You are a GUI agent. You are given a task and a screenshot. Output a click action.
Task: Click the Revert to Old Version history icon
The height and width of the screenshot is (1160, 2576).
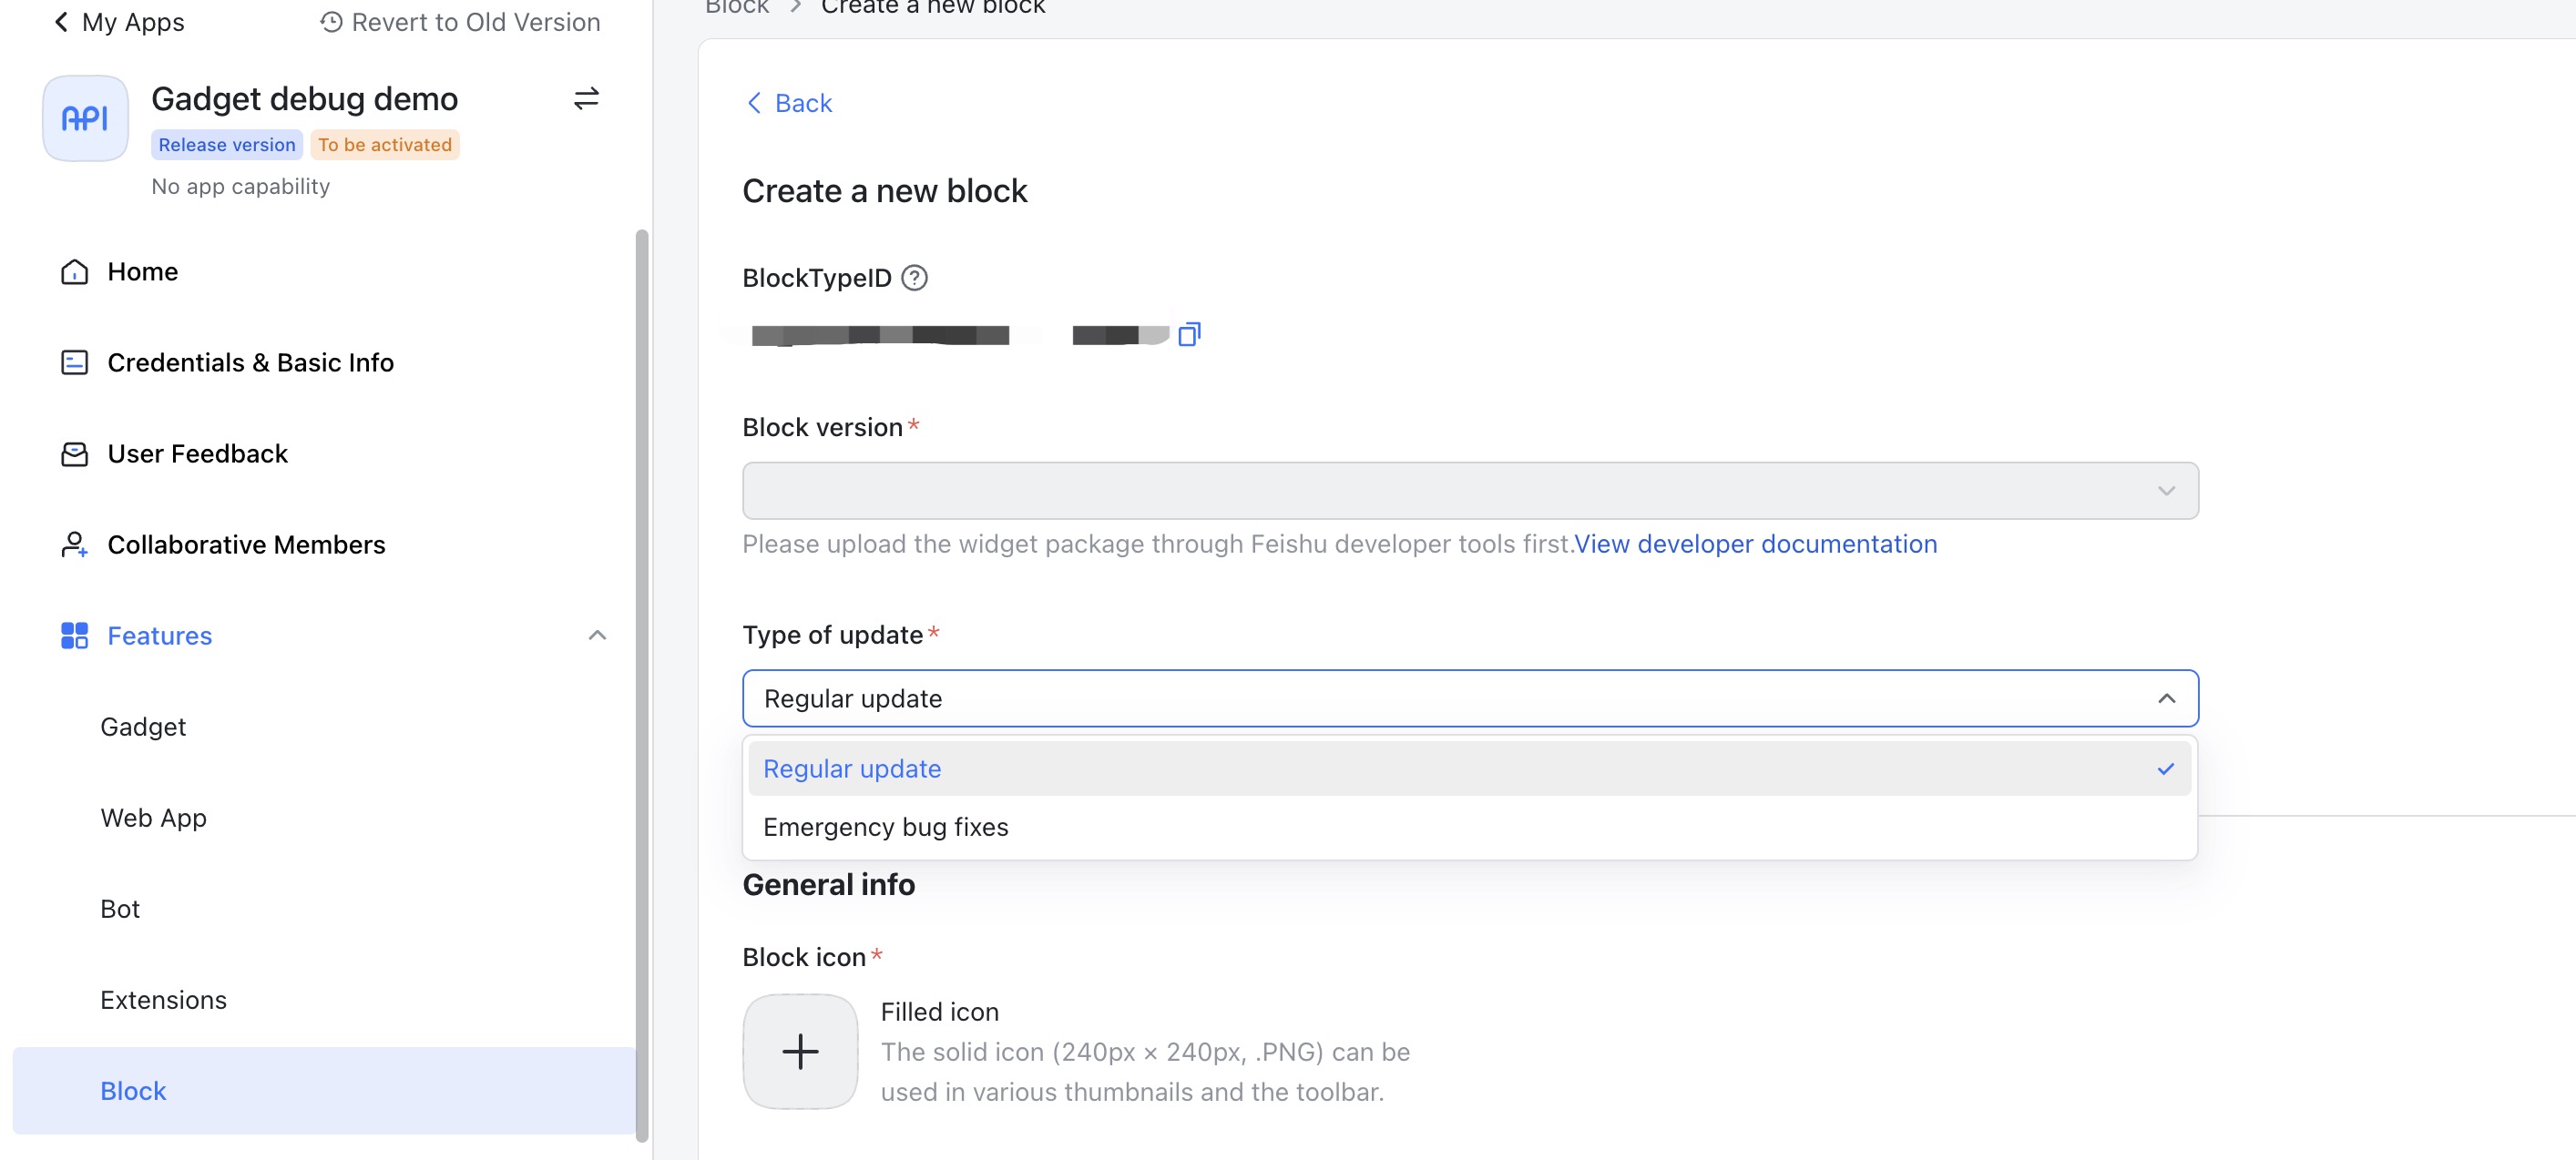[x=330, y=21]
